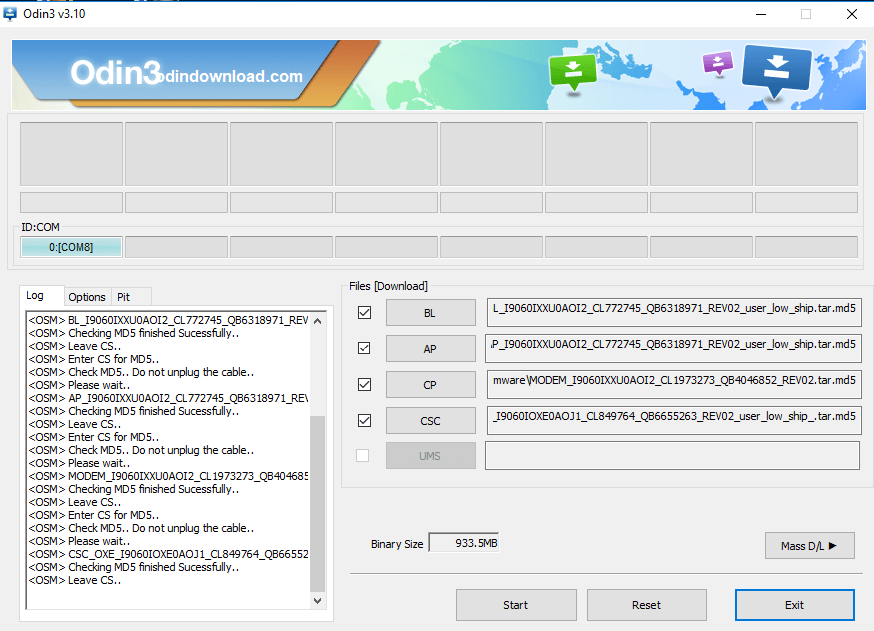This screenshot has height=631, width=874.
Task: Click the last log line 'Leave CS..'
Action: coord(75,580)
